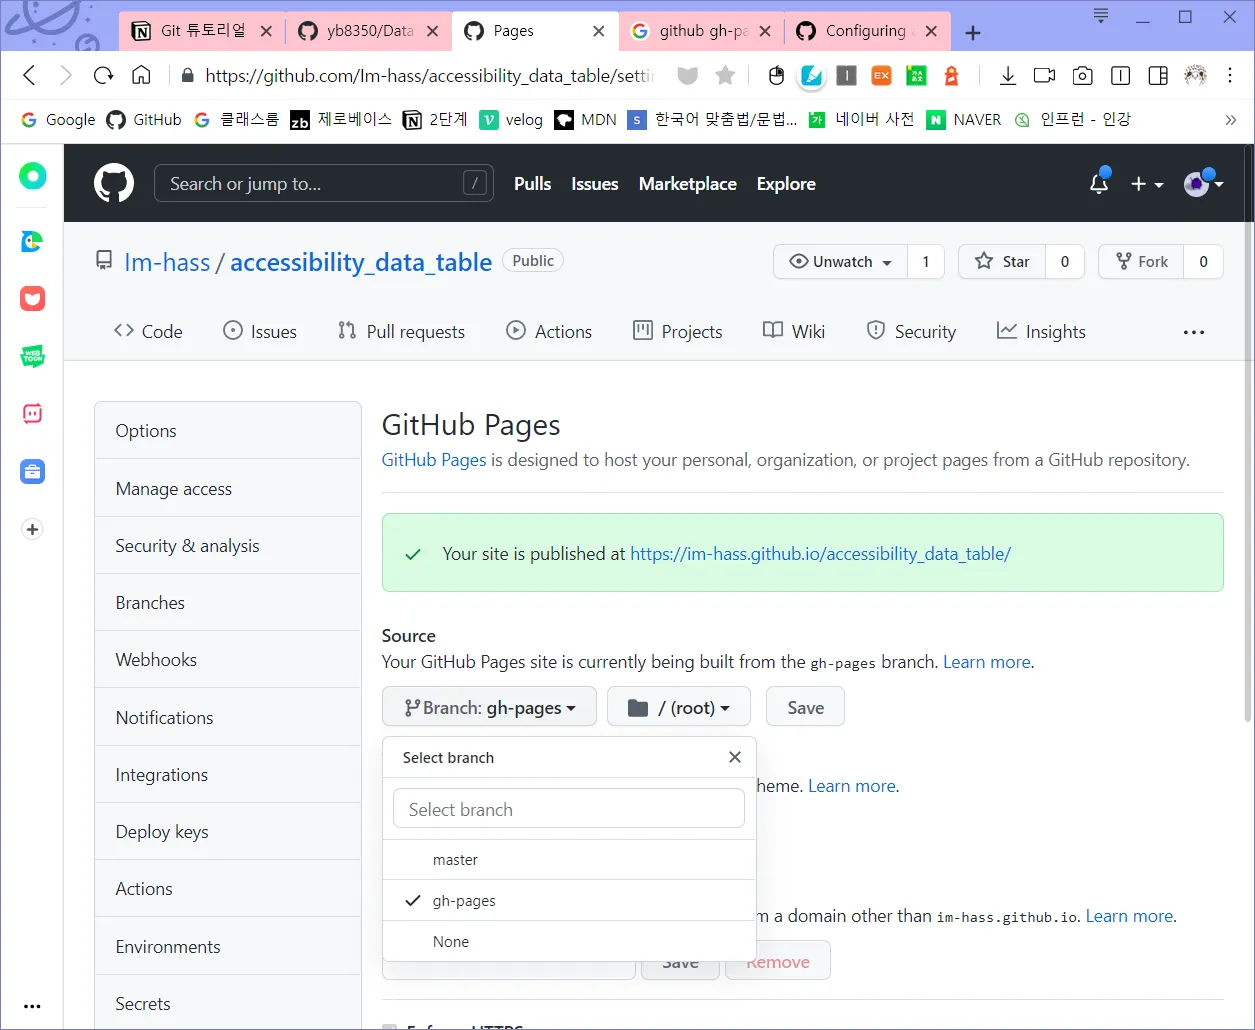Viewport: 1255px width, 1030px height.
Task: Click the video capture icon
Action: 1045,75
